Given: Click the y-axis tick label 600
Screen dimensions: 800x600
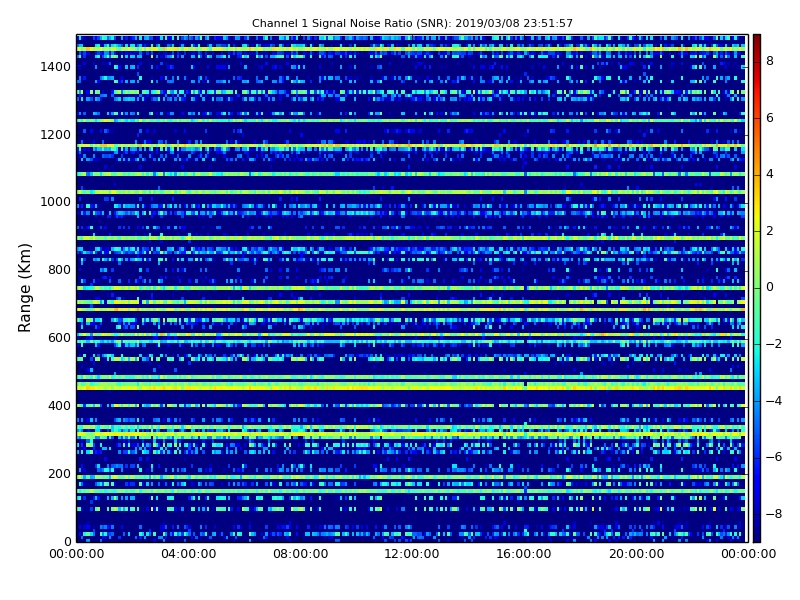Looking at the screenshot, I should [59, 338].
